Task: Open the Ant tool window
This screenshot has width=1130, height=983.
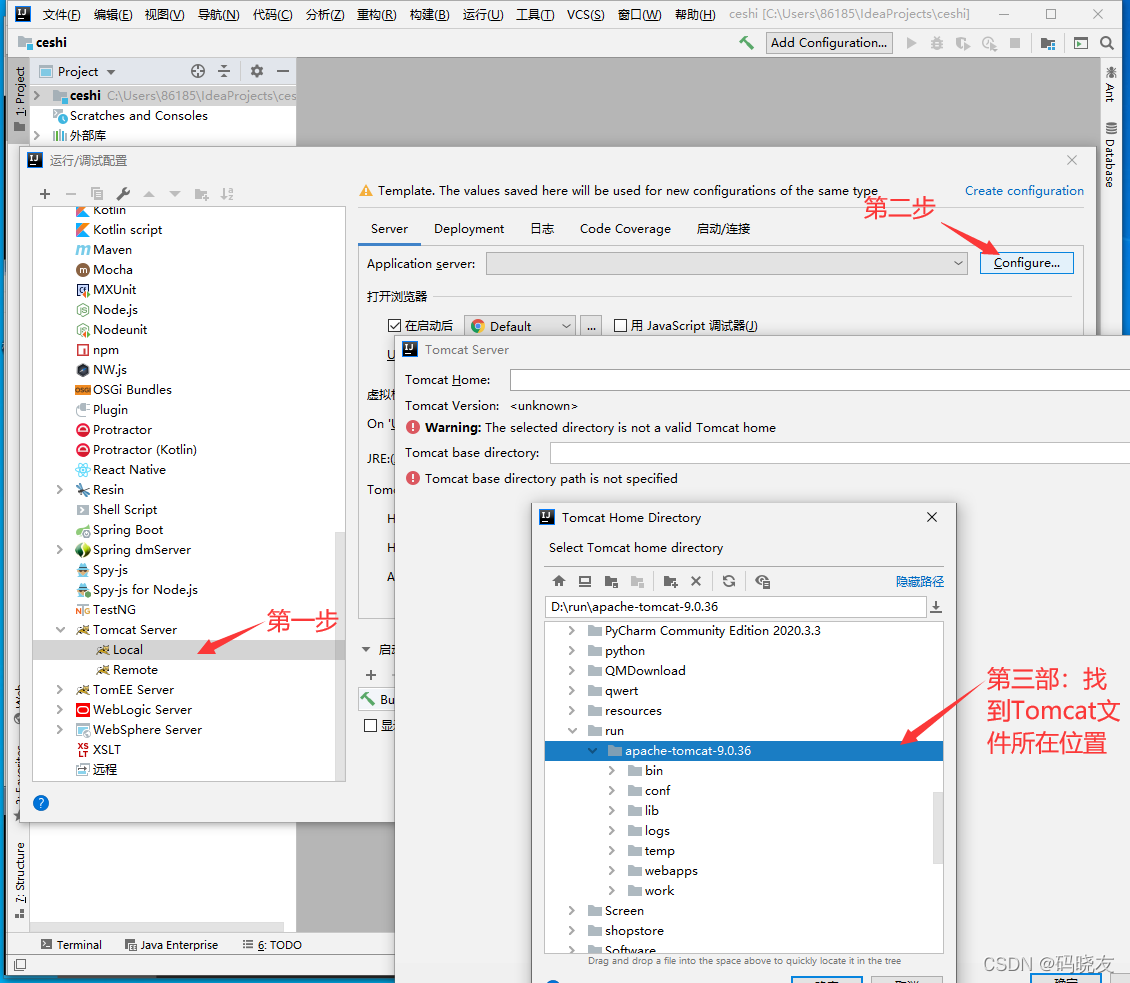Action: pos(1111,84)
